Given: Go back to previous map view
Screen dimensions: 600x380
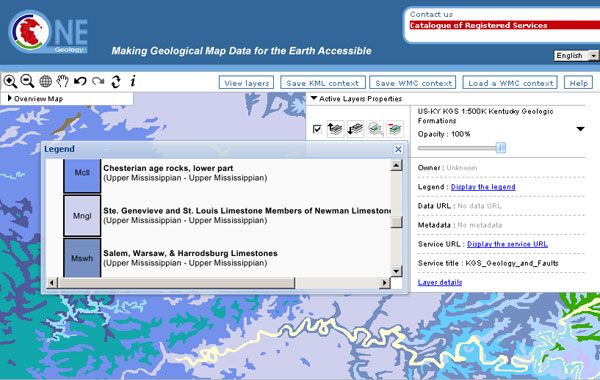Looking at the screenshot, I should point(80,81).
